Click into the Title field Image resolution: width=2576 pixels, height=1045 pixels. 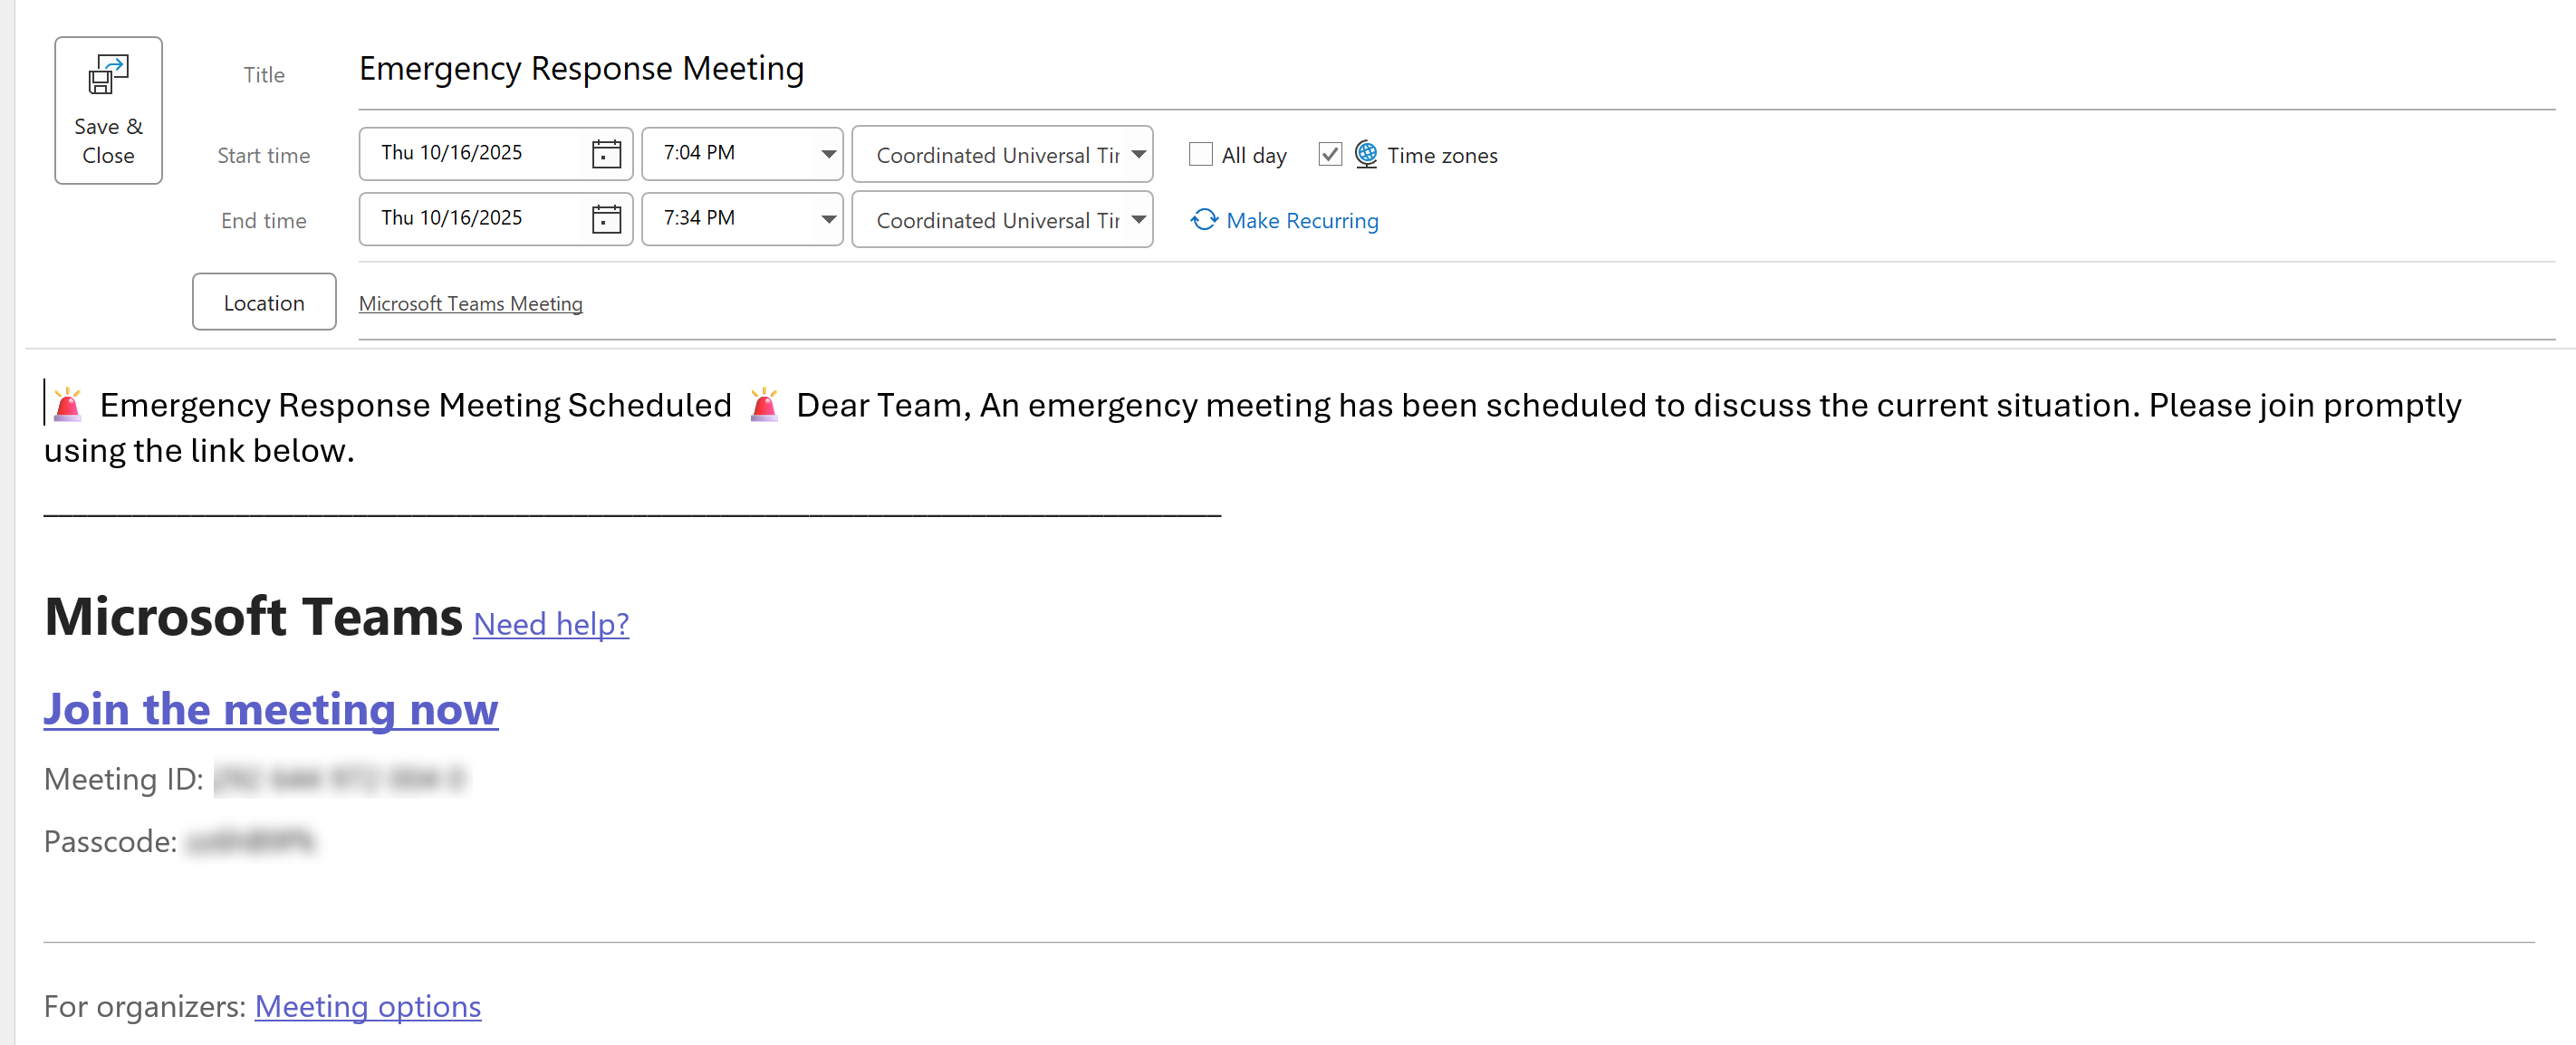point(1457,69)
